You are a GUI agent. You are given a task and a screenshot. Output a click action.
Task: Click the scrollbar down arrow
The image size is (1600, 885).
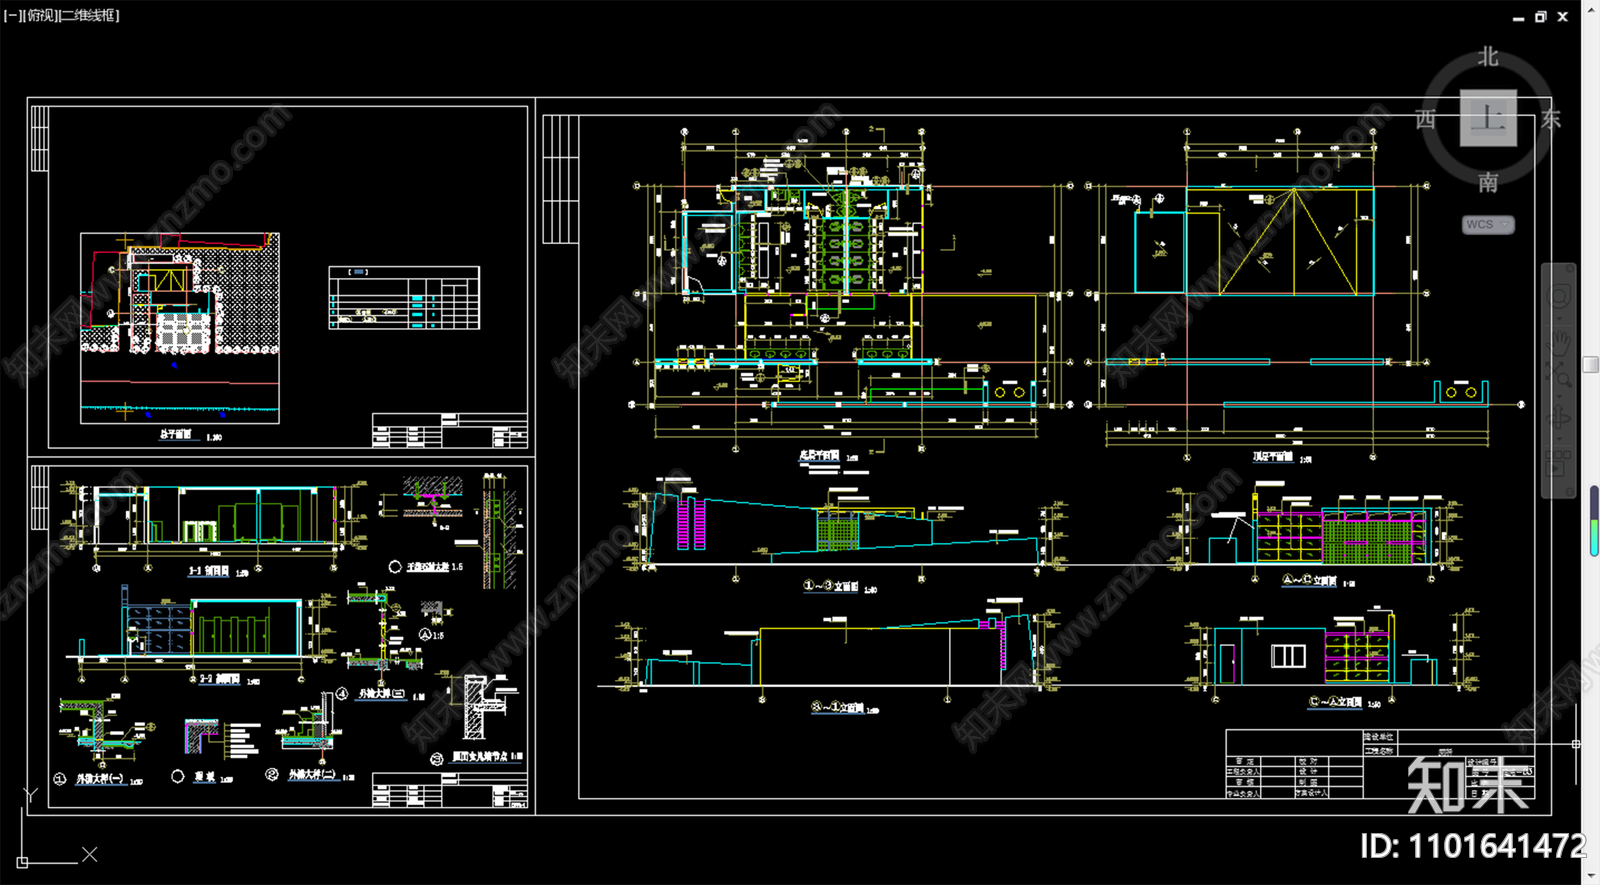1591,876
